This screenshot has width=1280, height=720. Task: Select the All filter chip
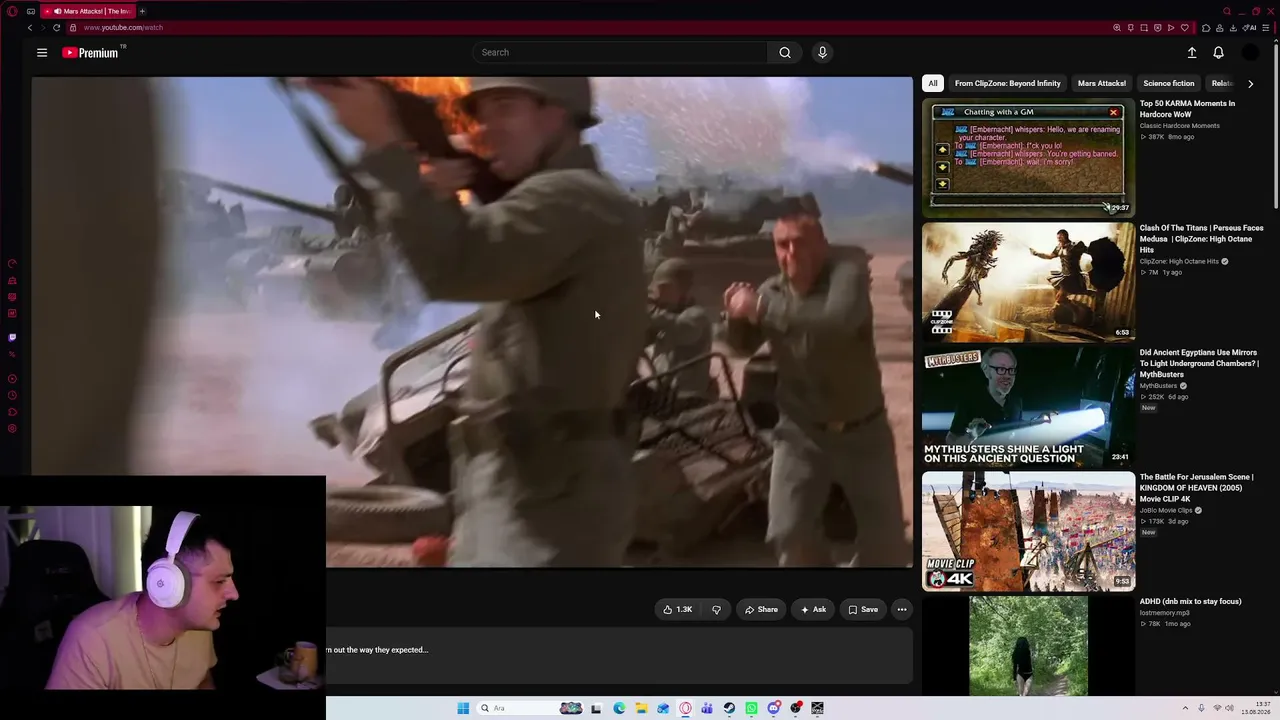pyautogui.click(x=933, y=84)
